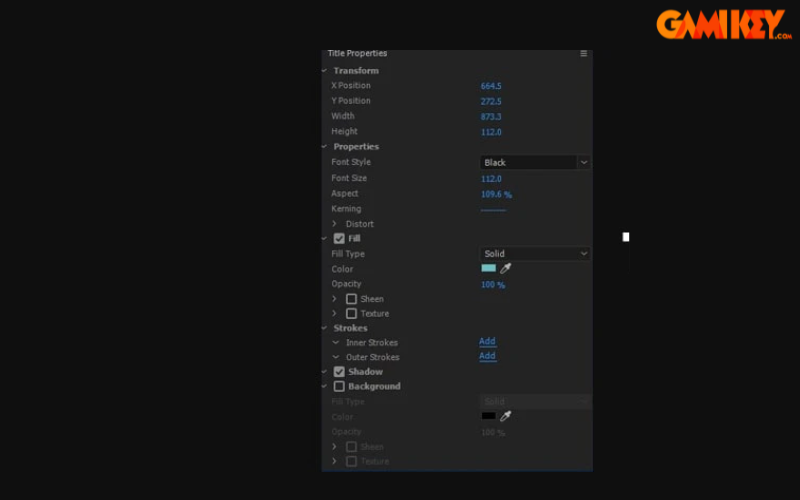Select the dimmed Background Opacity 100 %
The width and height of the screenshot is (800, 500).
pyautogui.click(x=493, y=433)
